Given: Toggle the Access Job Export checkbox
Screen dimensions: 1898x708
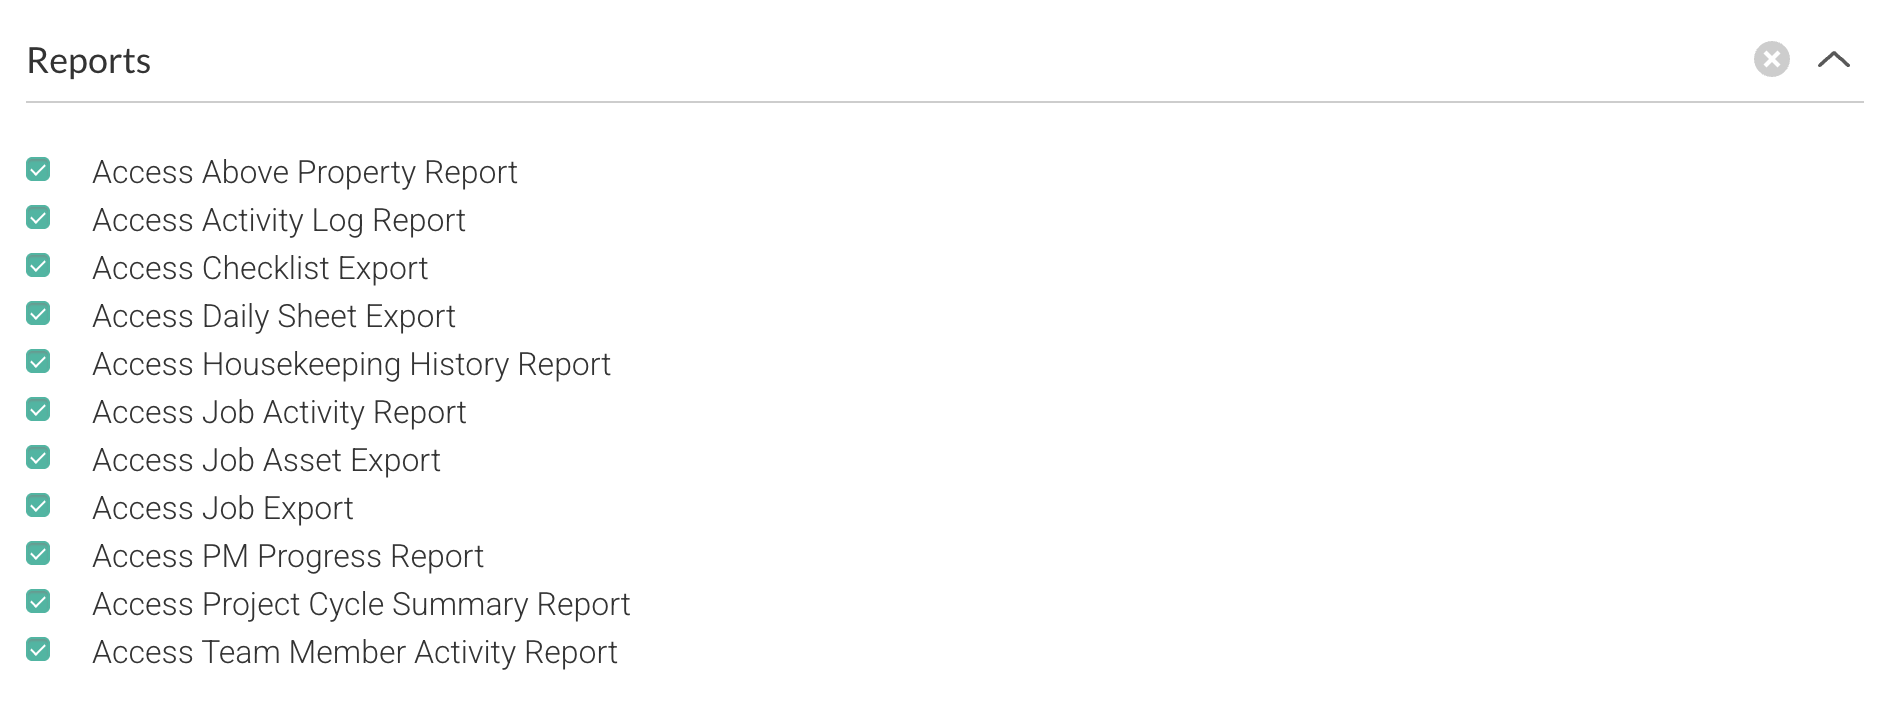Looking at the screenshot, I should coord(38,505).
